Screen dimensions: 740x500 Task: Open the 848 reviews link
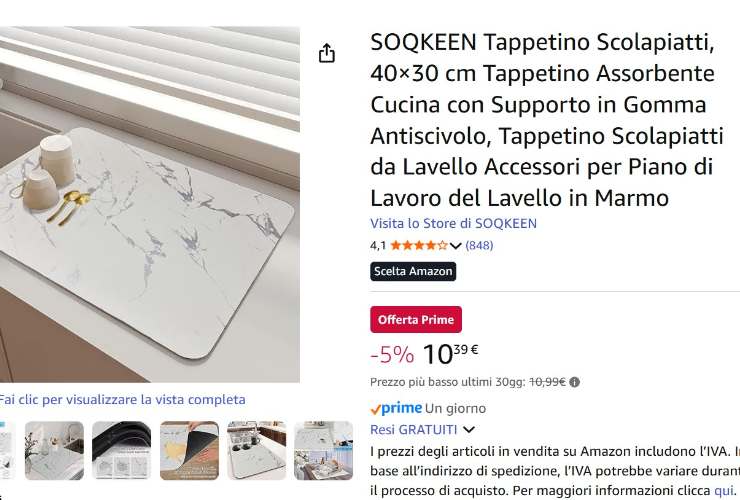click(x=479, y=246)
